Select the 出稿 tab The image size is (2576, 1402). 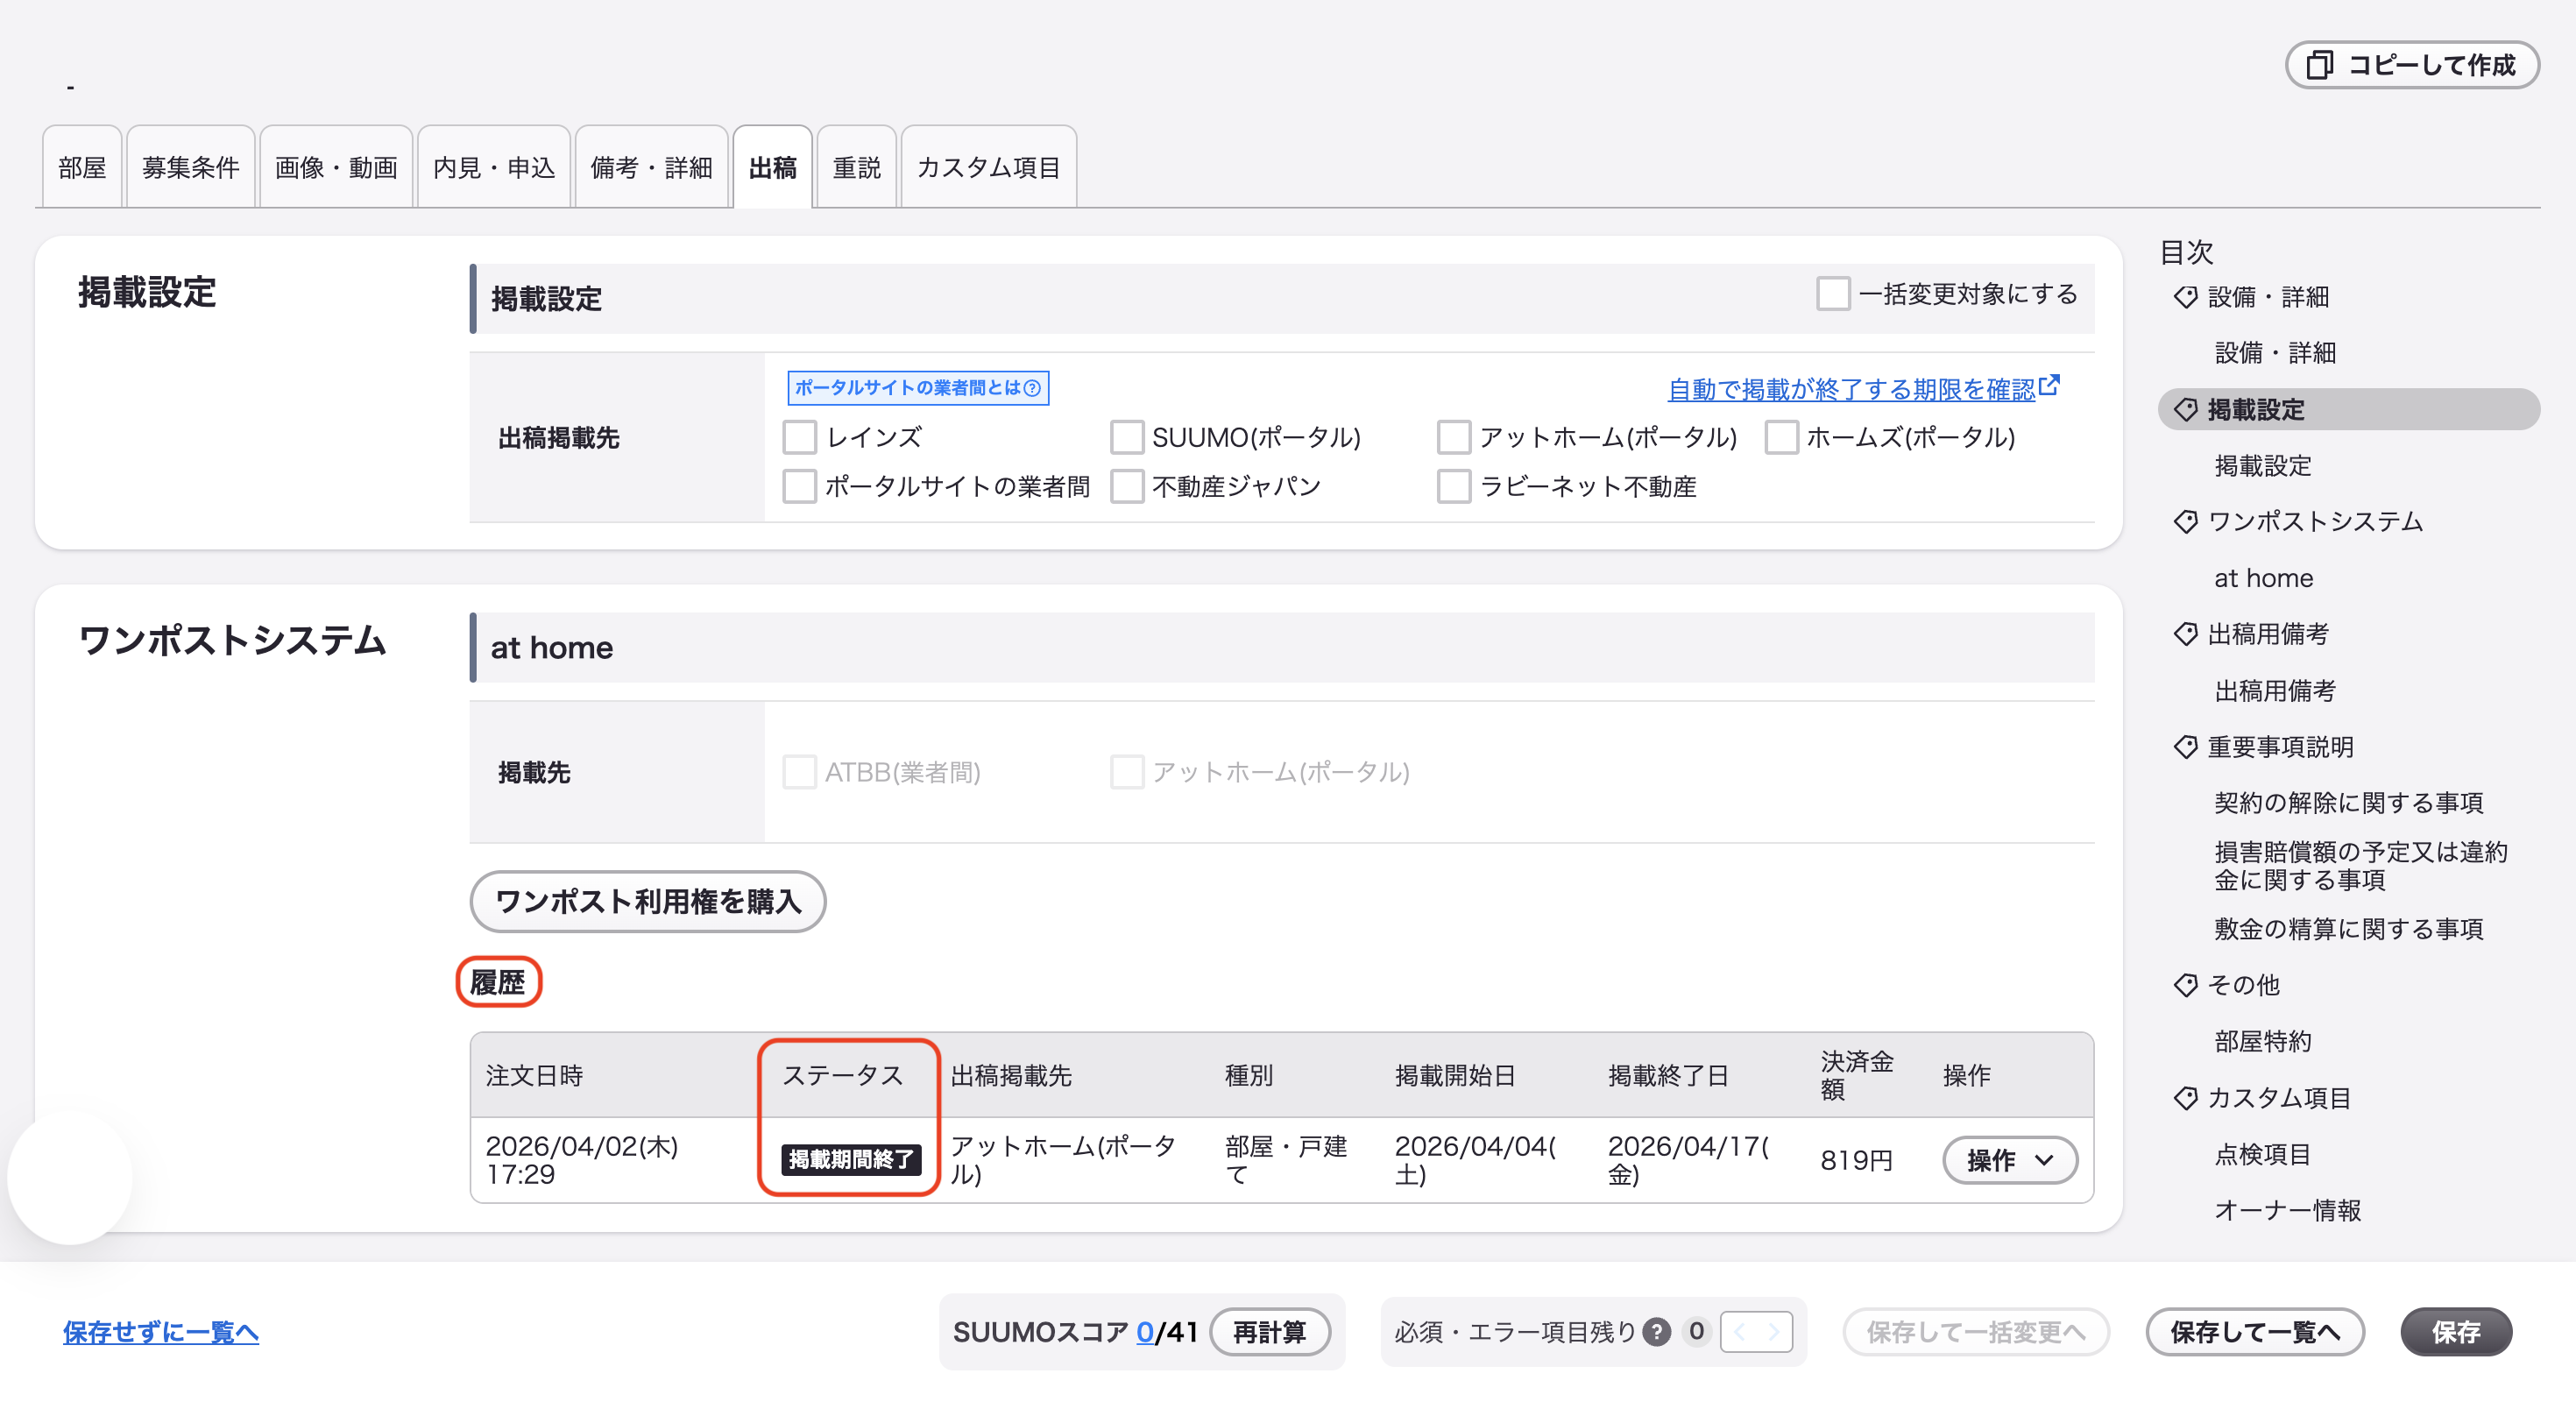[773, 167]
